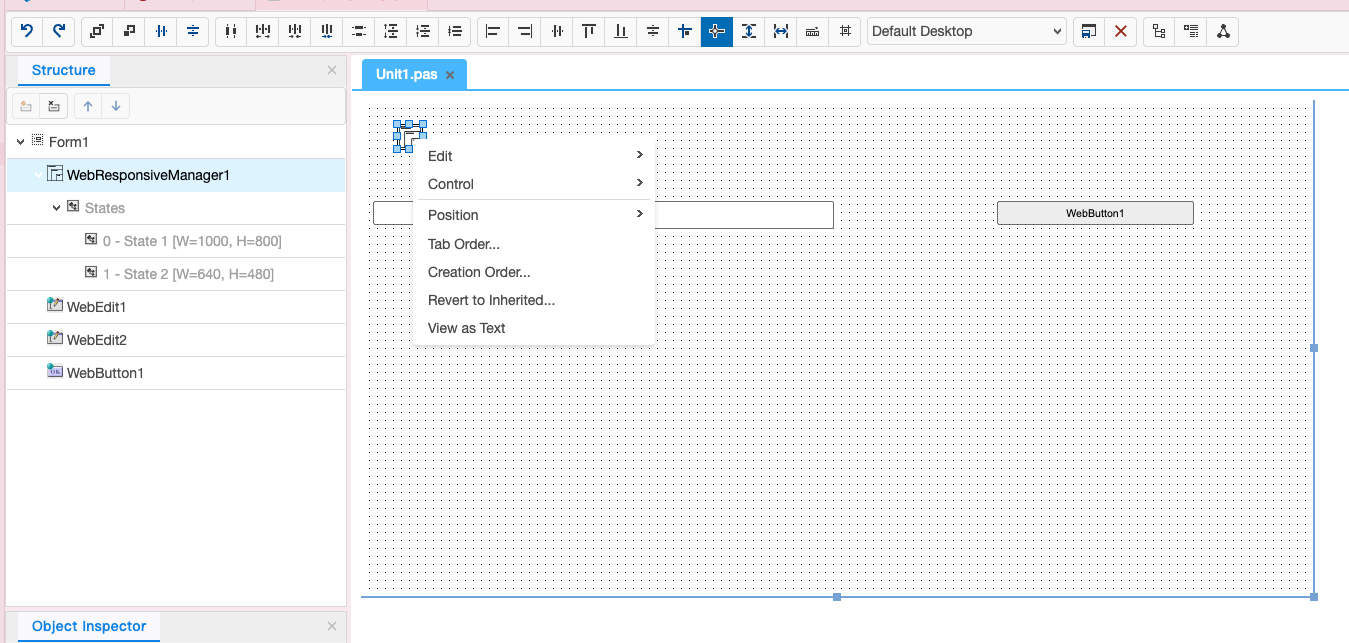Click the Align Left Edges toolbar icon
The image size is (1349, 643).
(493, 31)
